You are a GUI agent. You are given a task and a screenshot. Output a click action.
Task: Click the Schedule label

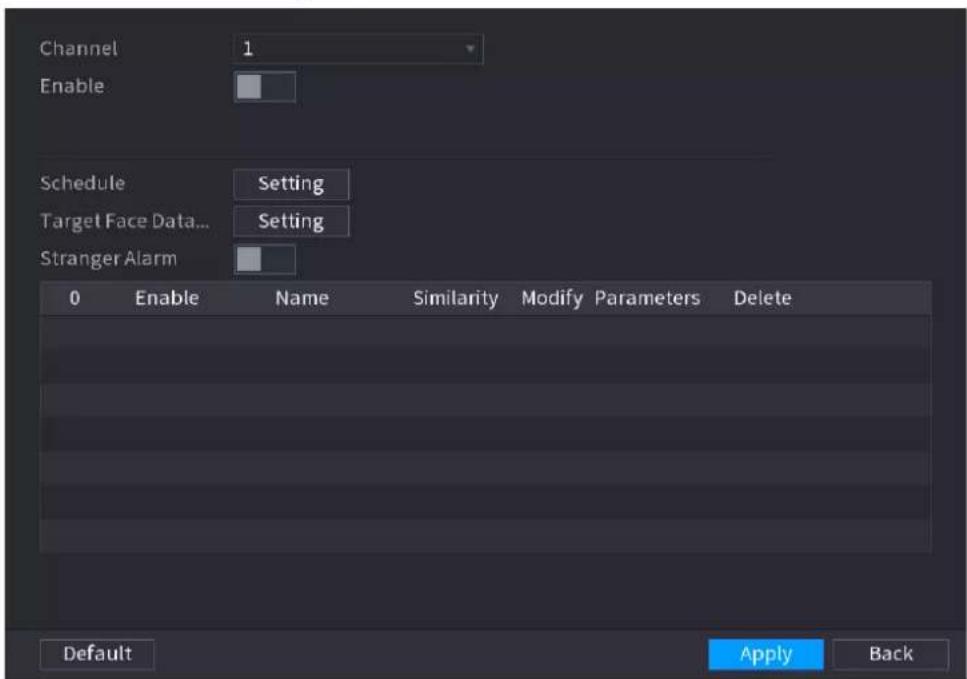pos(83,183)
